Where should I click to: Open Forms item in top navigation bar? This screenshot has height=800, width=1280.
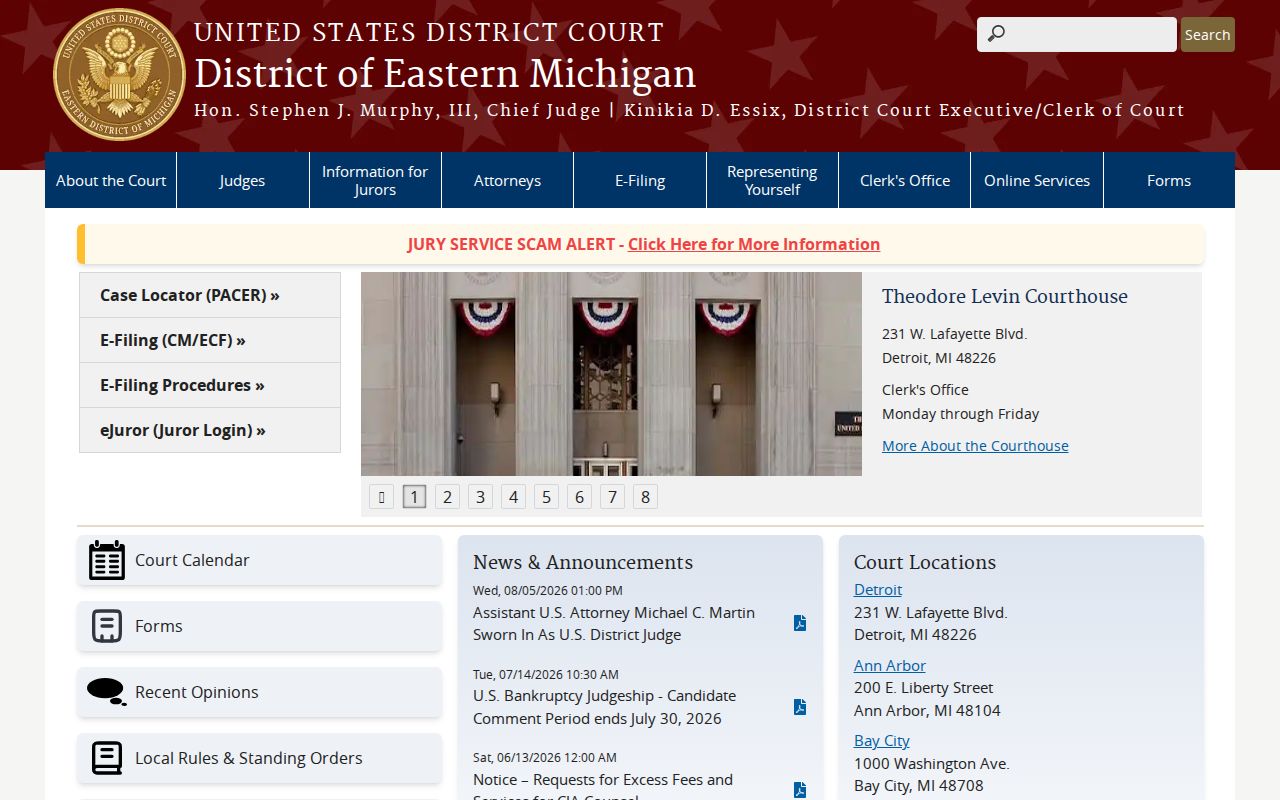[1169, 180]
